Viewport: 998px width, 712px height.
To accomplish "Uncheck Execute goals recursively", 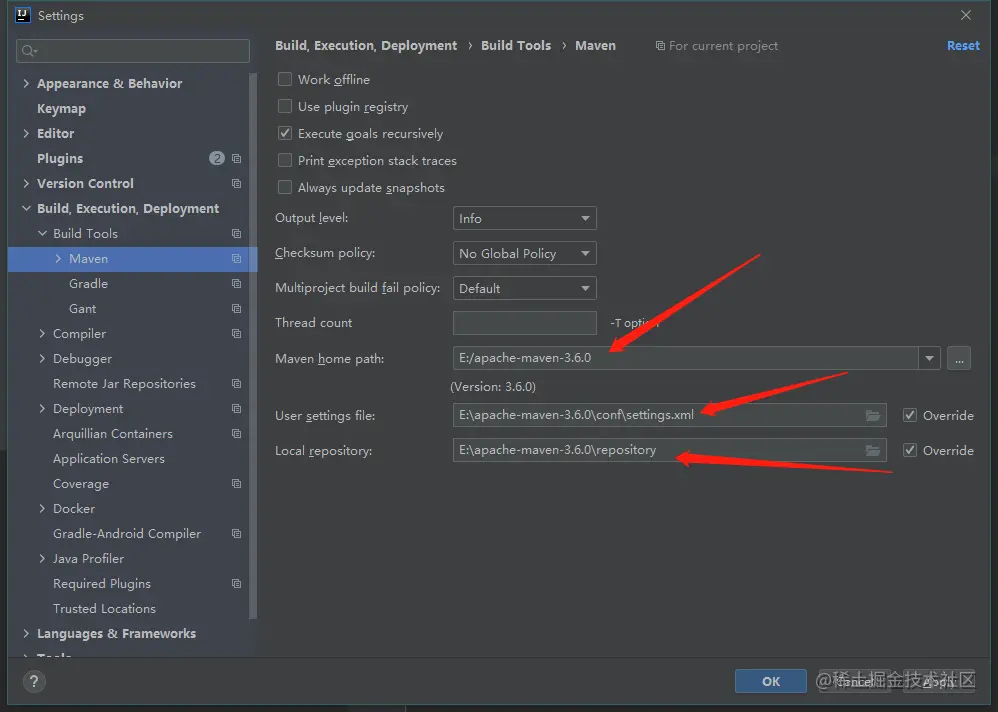I will [x=285, y=133].
